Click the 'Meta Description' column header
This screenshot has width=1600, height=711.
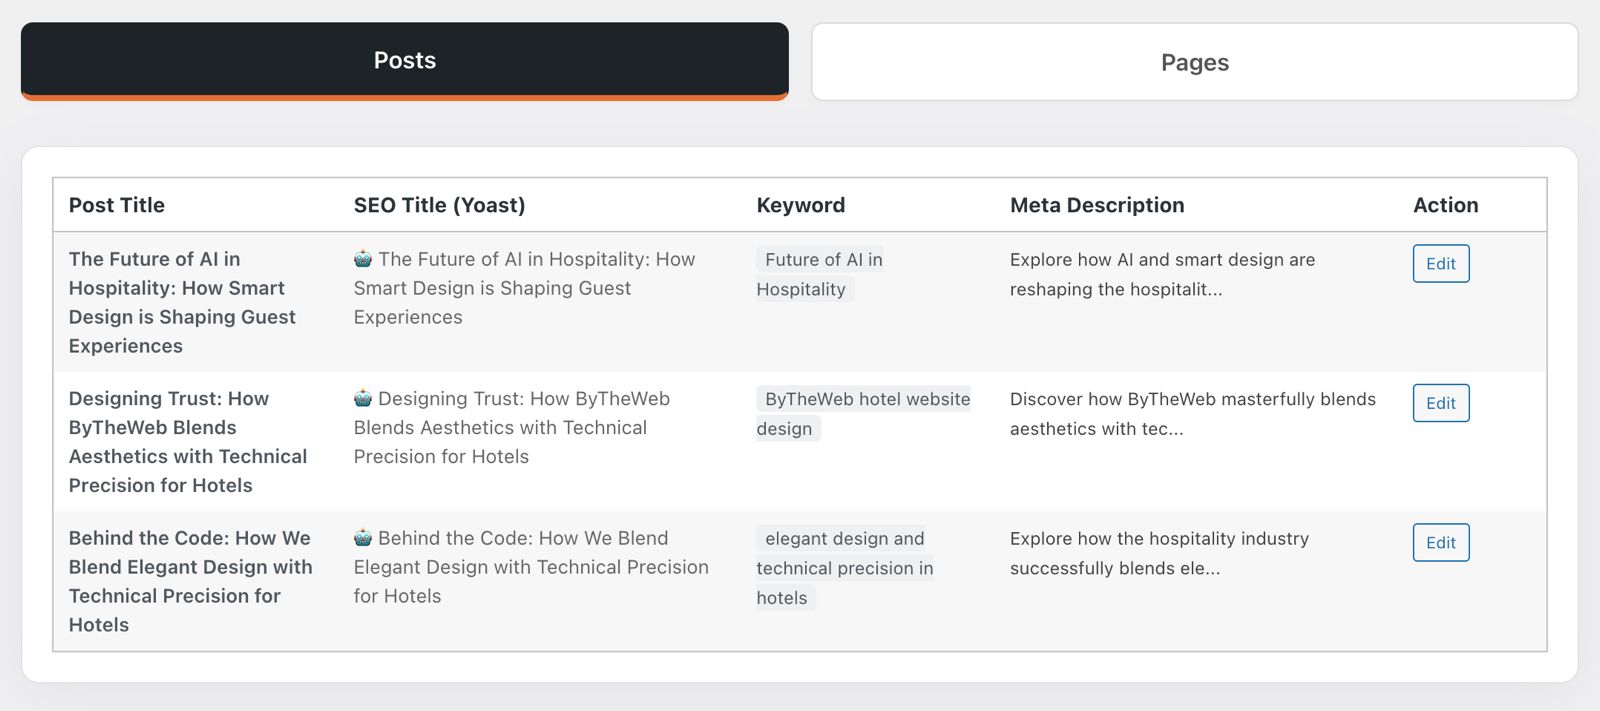[1097, 205]
